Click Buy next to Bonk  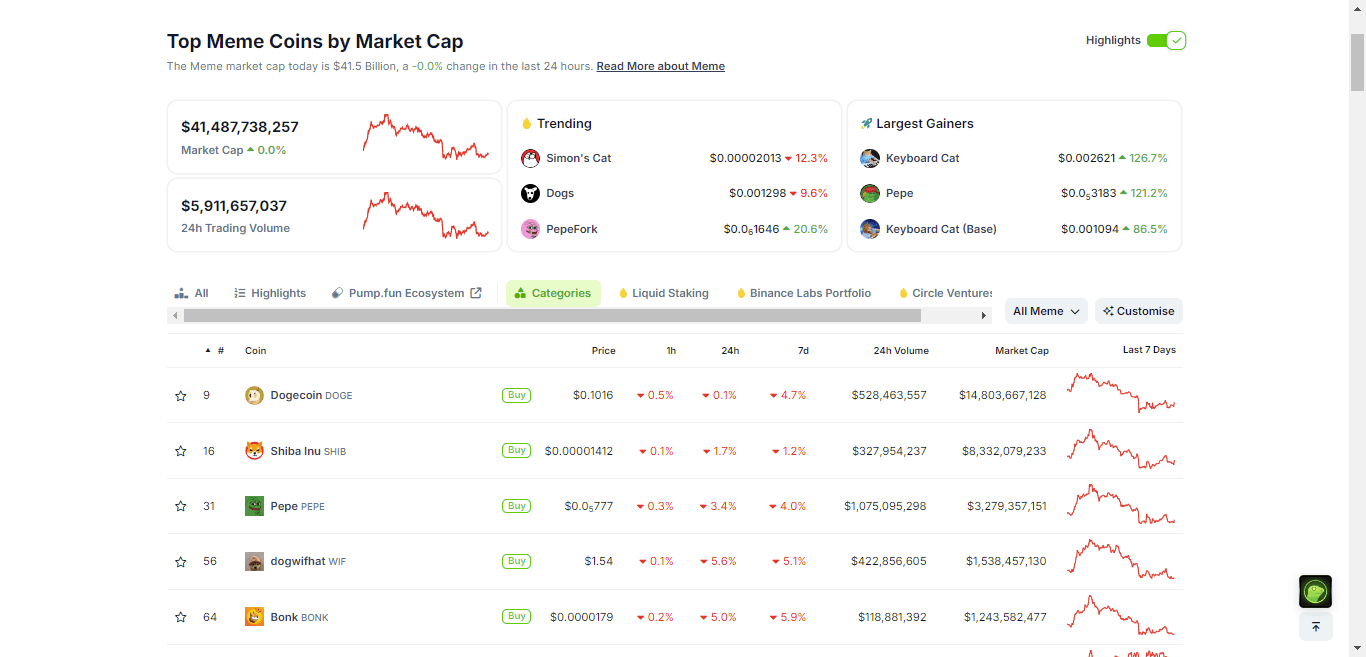coord(516,616)
